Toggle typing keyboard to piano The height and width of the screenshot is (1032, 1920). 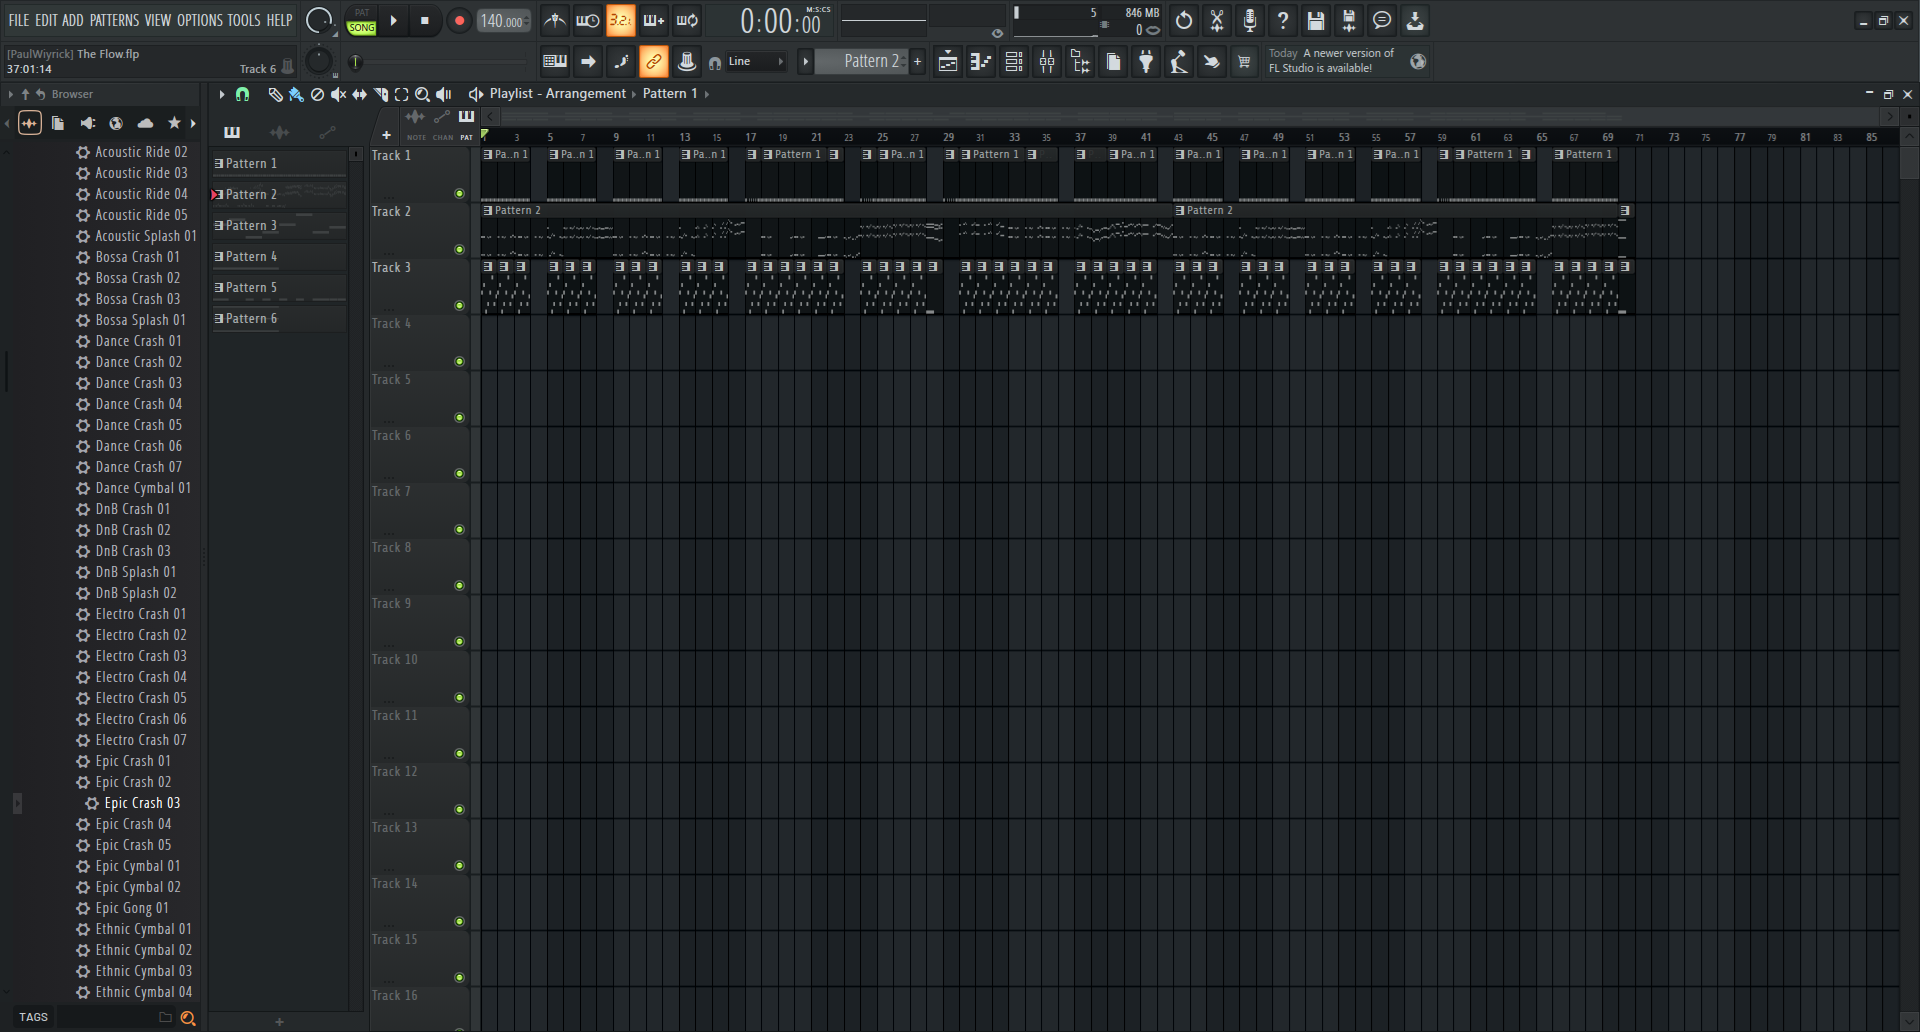click(555, 62)
